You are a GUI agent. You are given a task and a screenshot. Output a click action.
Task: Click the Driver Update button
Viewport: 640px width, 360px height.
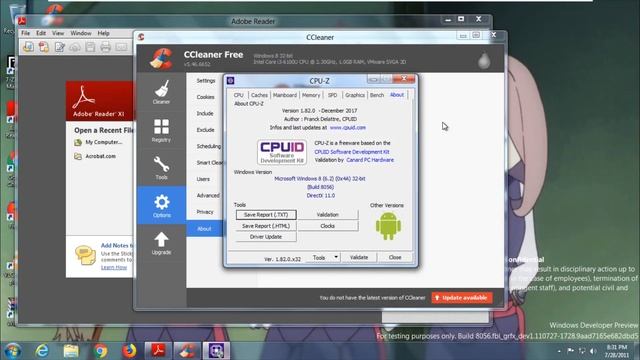(266, 237)
